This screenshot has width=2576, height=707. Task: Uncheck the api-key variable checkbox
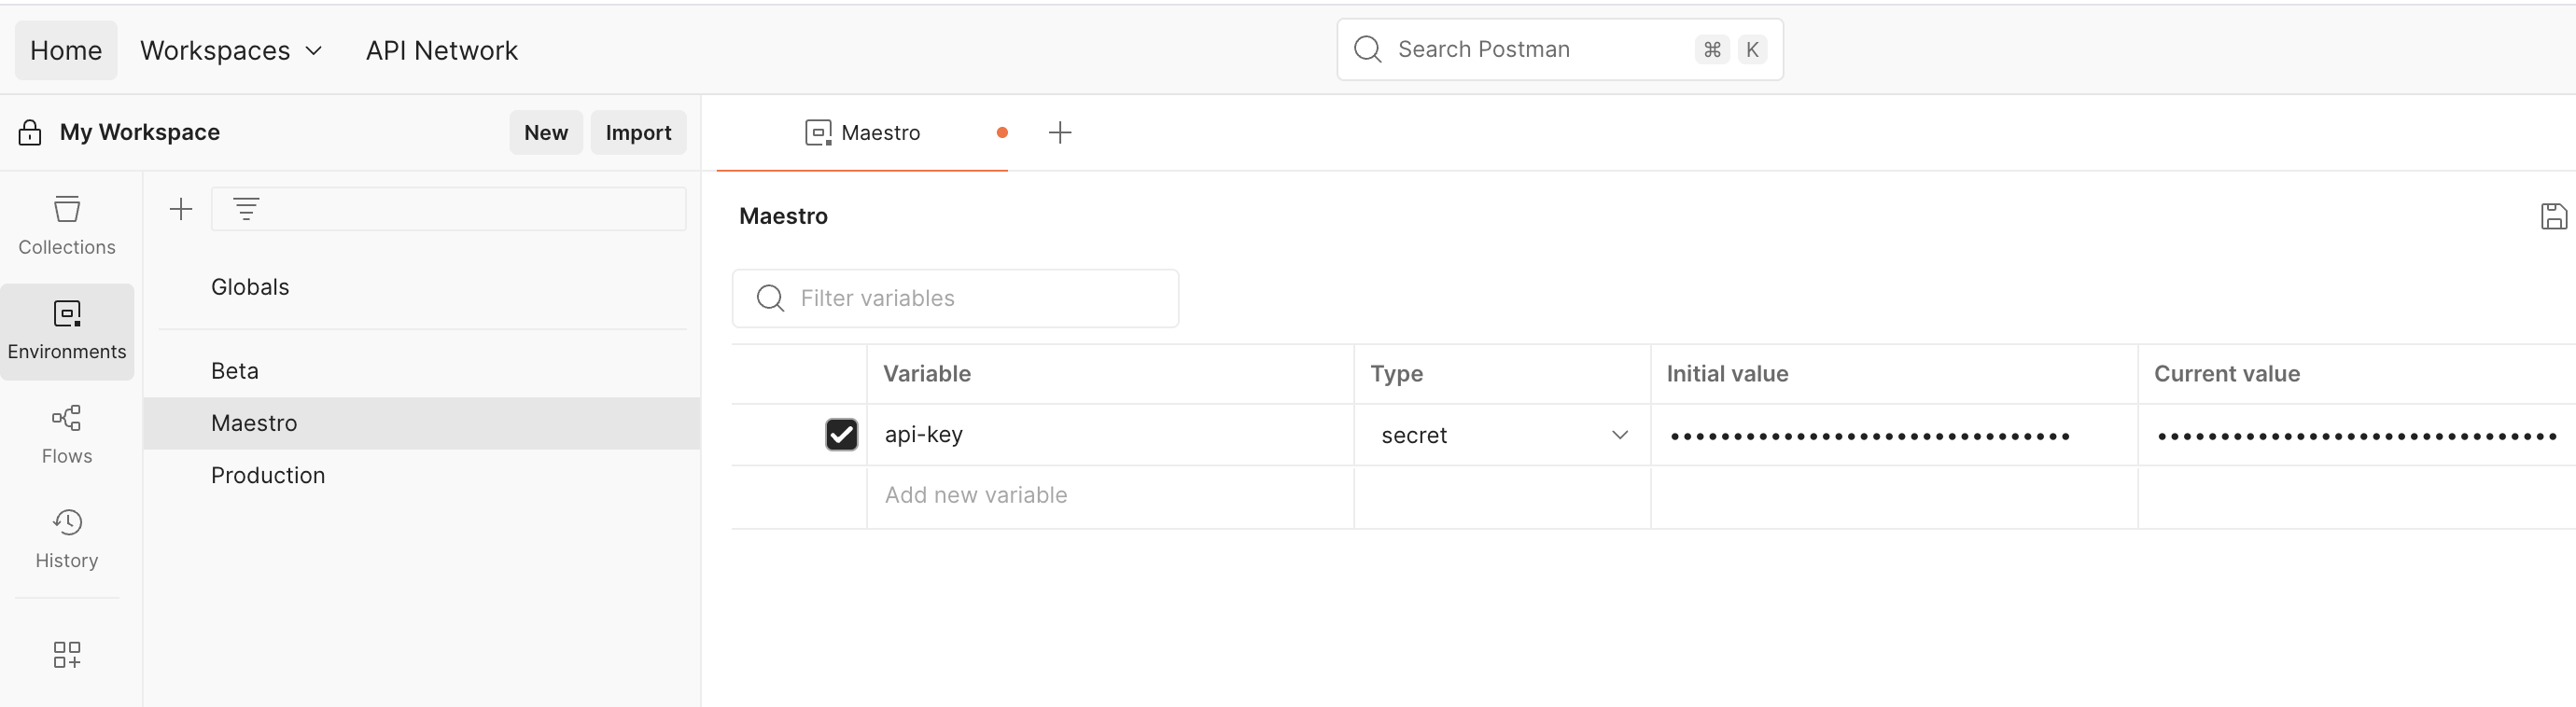pos(841,435)
